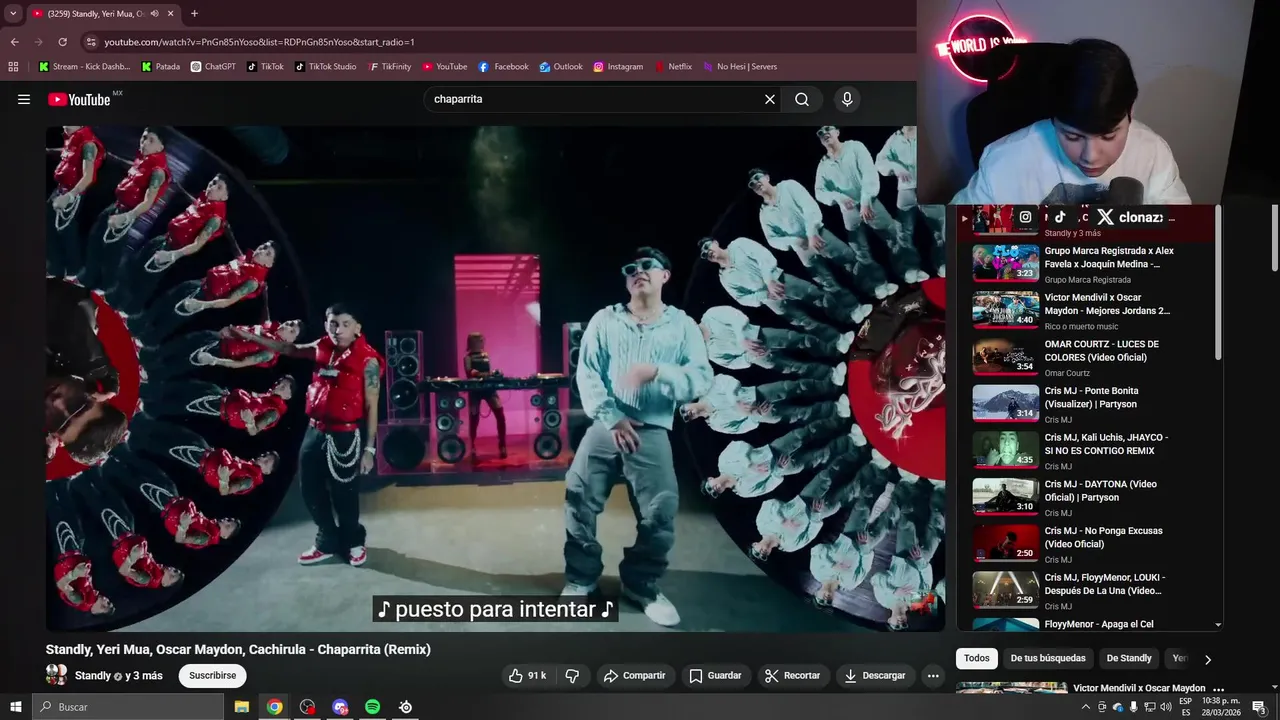The height and width of the screenshot is (720, 1280).
Task: Select the 'Todos' filter chip
Action: tap(977, 658)
